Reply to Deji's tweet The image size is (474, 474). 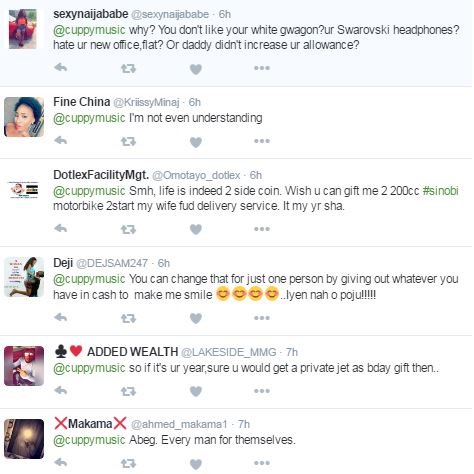[61, 318]
